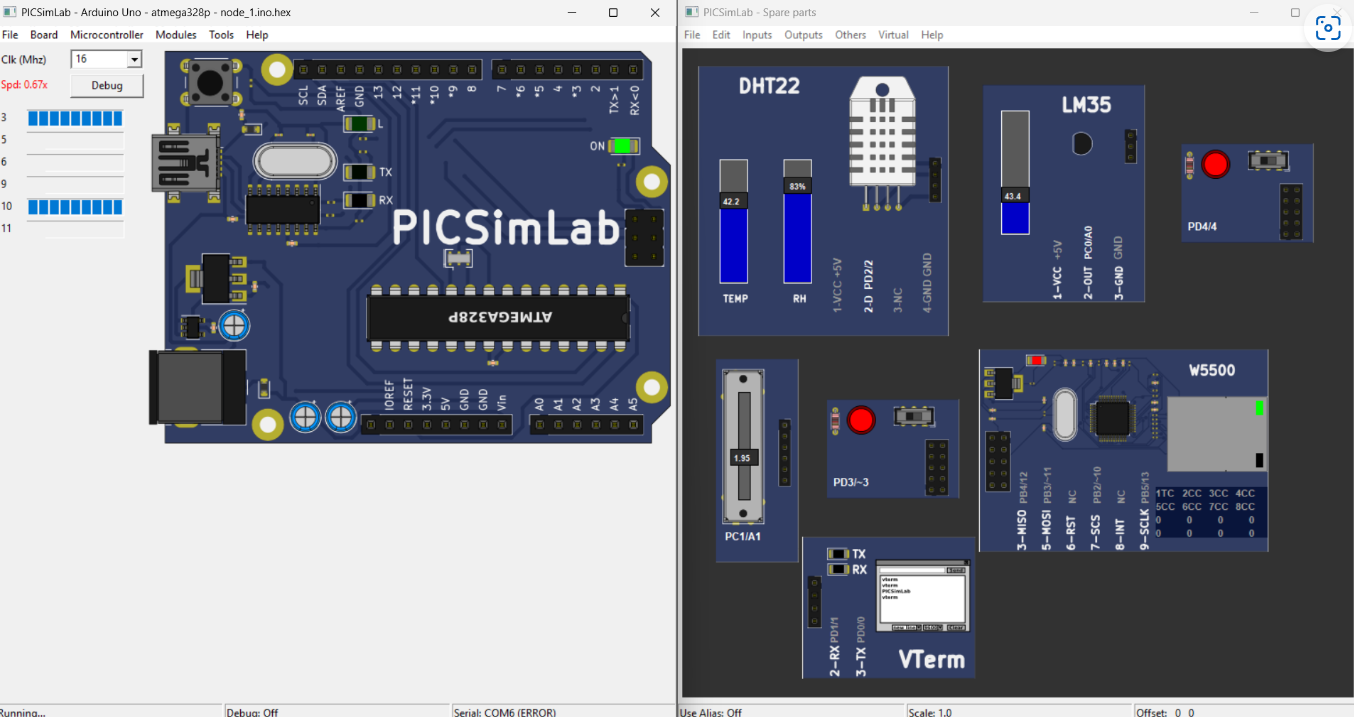Click the ICSP header on Arduino board
Viewport: 1354px width, 717px height.
[645, 238]
